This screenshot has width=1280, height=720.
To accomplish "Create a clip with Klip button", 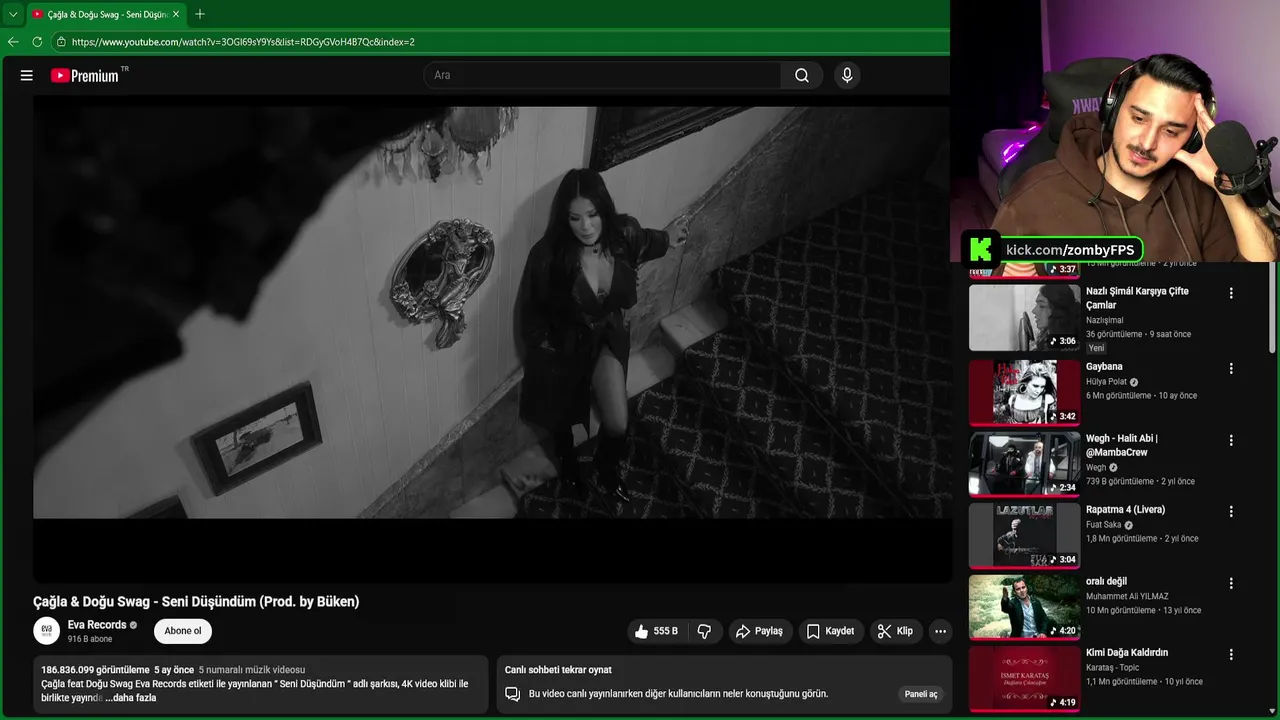I will (895, 631).
